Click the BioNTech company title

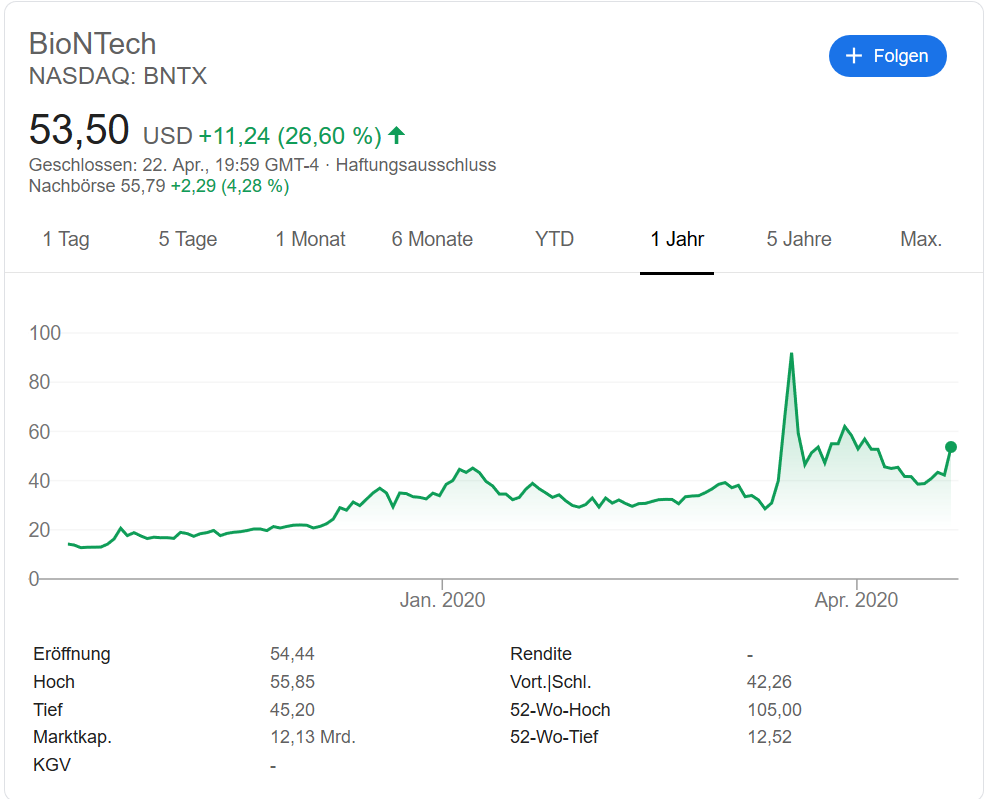[x=93, y=44]
